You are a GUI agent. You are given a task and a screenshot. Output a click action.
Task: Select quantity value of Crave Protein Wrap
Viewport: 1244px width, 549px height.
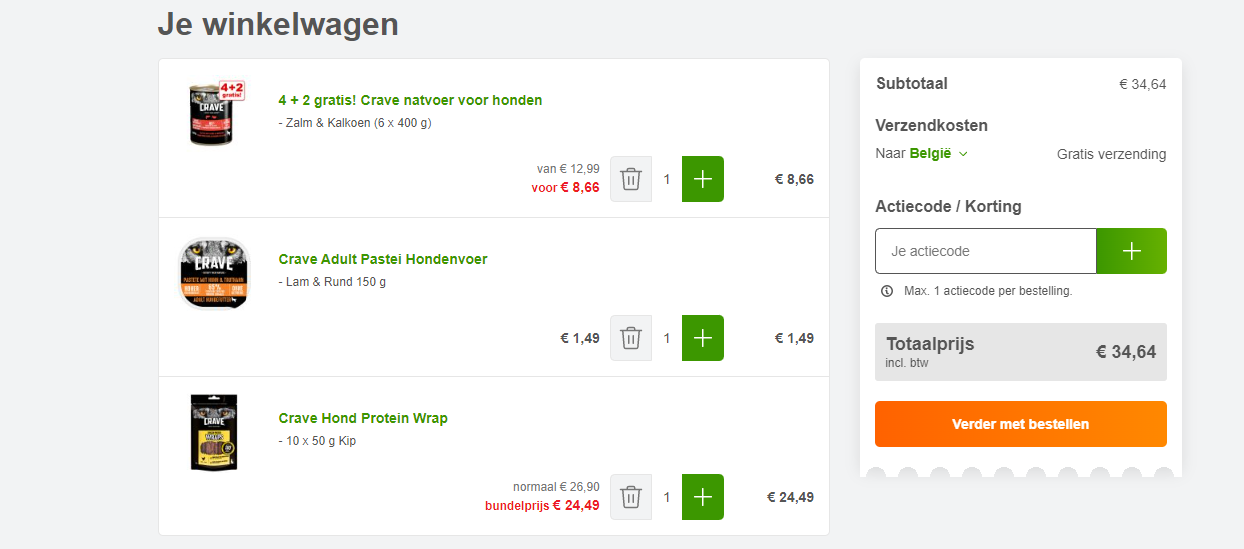[x=667, y=497]
